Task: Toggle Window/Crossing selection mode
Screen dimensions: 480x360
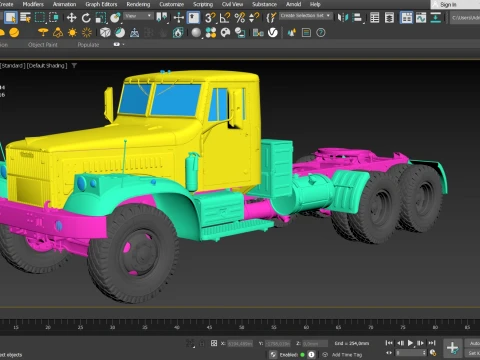Action: pos(53,18)
